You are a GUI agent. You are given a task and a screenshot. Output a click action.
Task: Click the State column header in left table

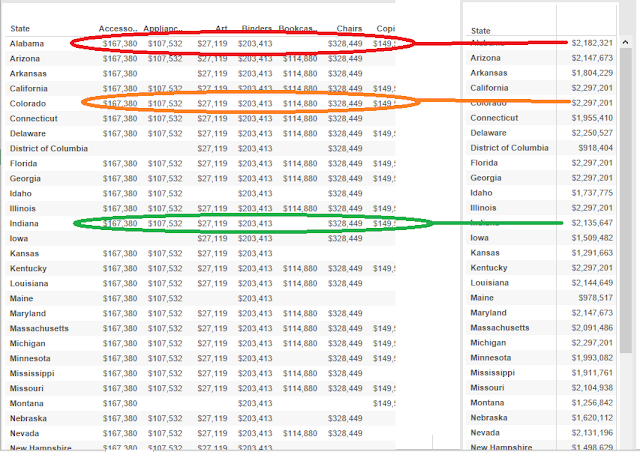[20, 29]
